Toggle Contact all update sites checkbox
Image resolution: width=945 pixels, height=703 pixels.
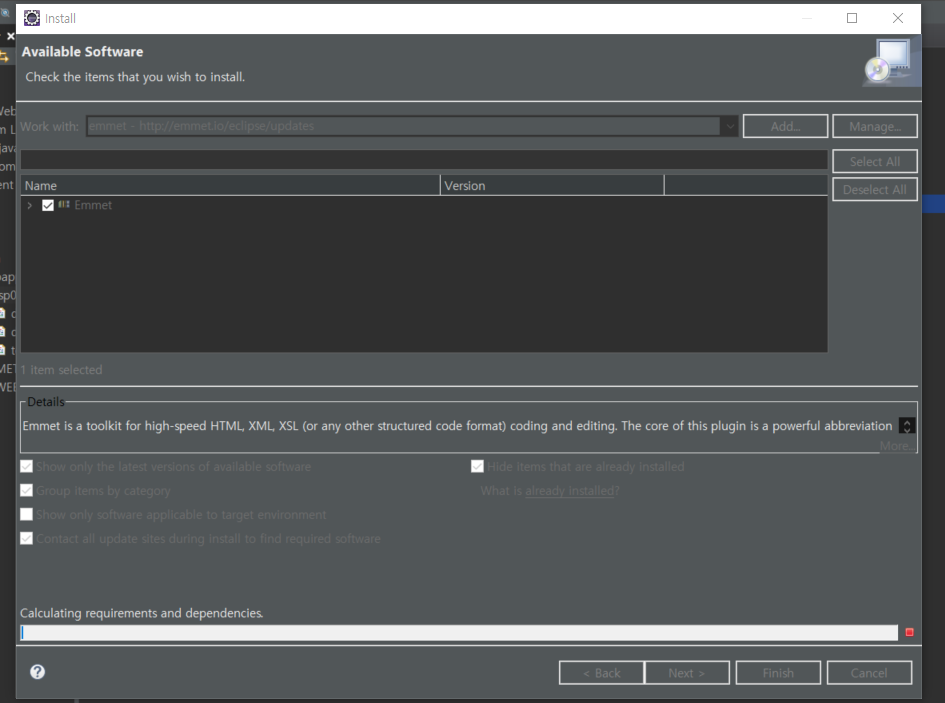tap(27, 538)
